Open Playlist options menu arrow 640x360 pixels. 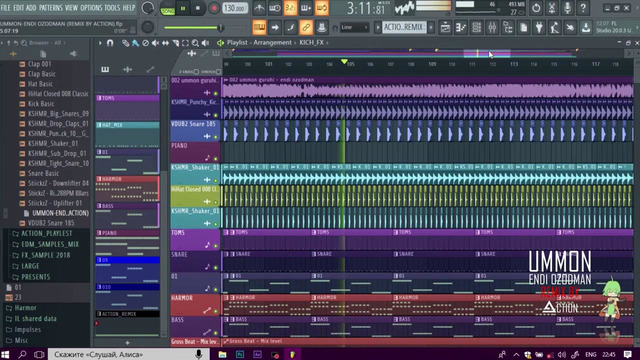tap(100, 43)
